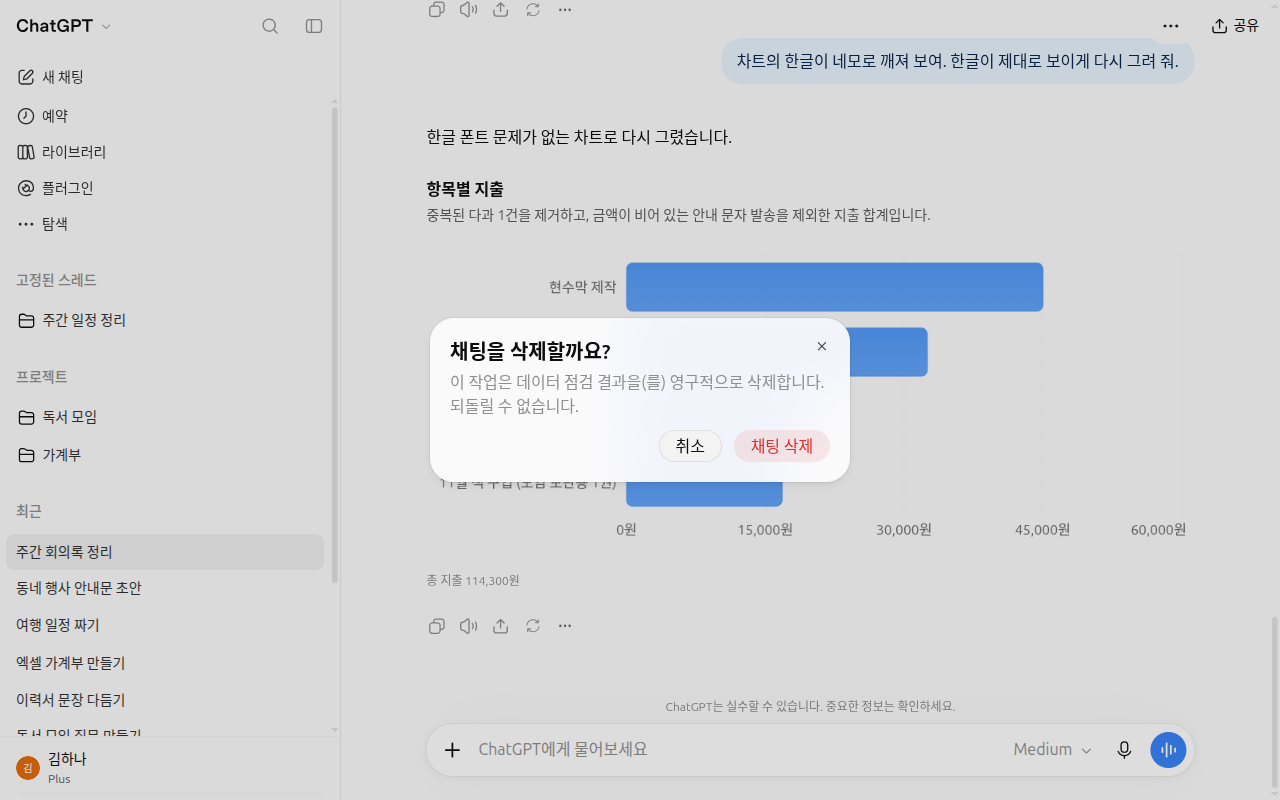Start voice mode with the blue button
Viewport: 1280px width, 800px height.
point(1168,750)
